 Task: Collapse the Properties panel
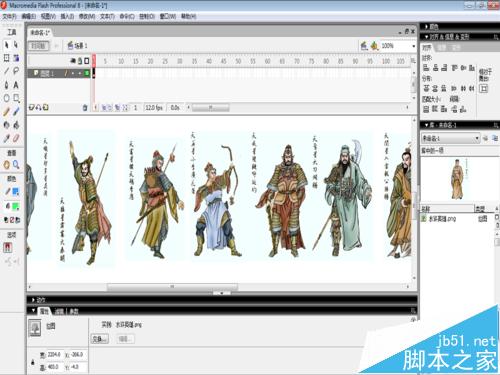33,311
